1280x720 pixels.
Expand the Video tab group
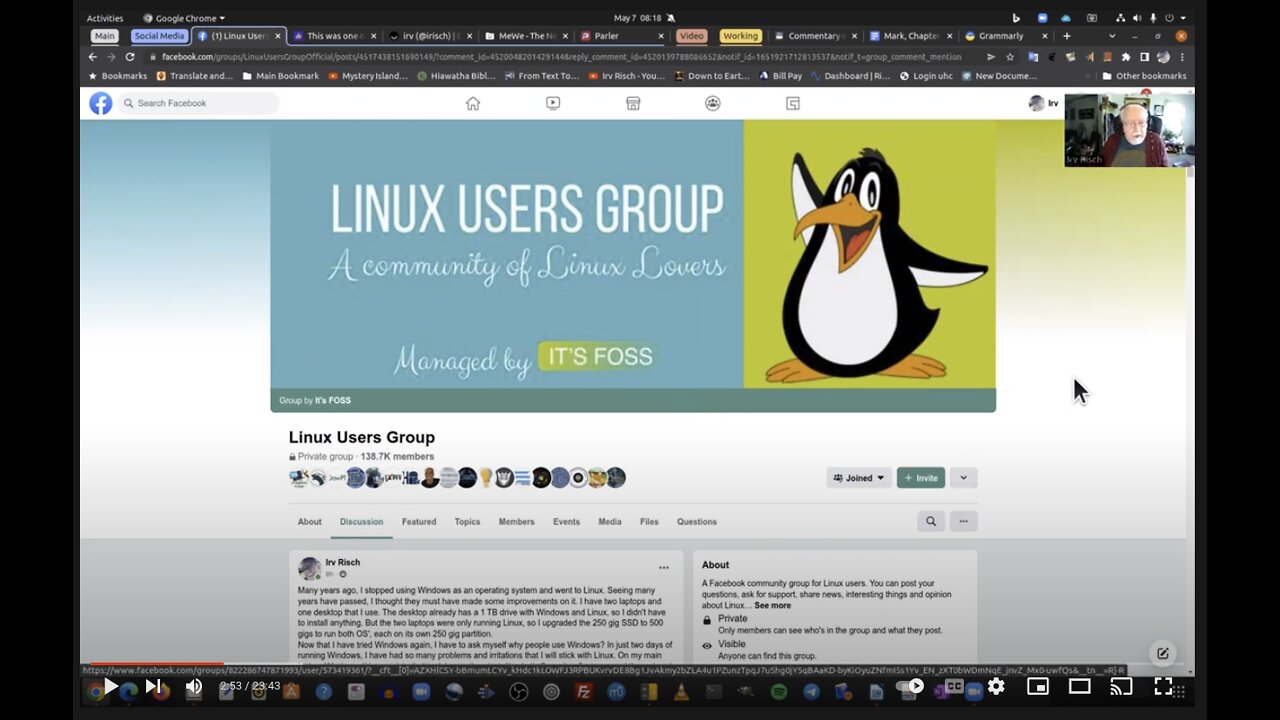691,36
